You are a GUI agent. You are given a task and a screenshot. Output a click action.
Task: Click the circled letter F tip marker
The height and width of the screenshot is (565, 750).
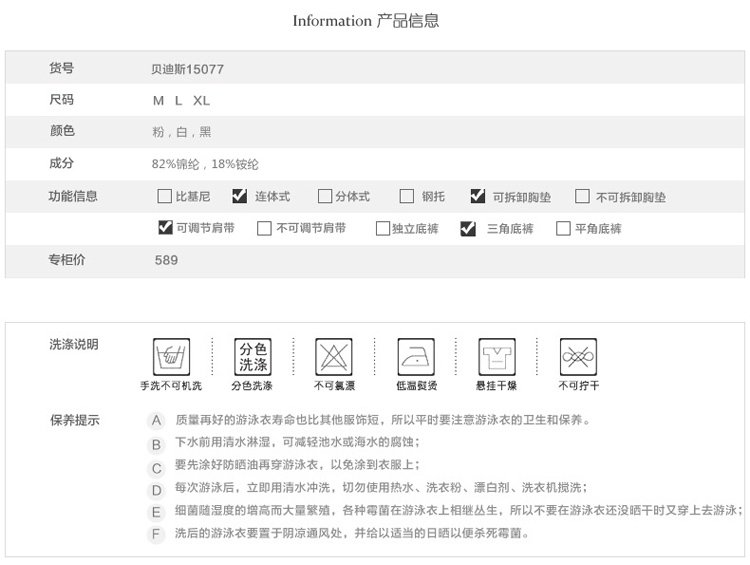tap(156, 534)
